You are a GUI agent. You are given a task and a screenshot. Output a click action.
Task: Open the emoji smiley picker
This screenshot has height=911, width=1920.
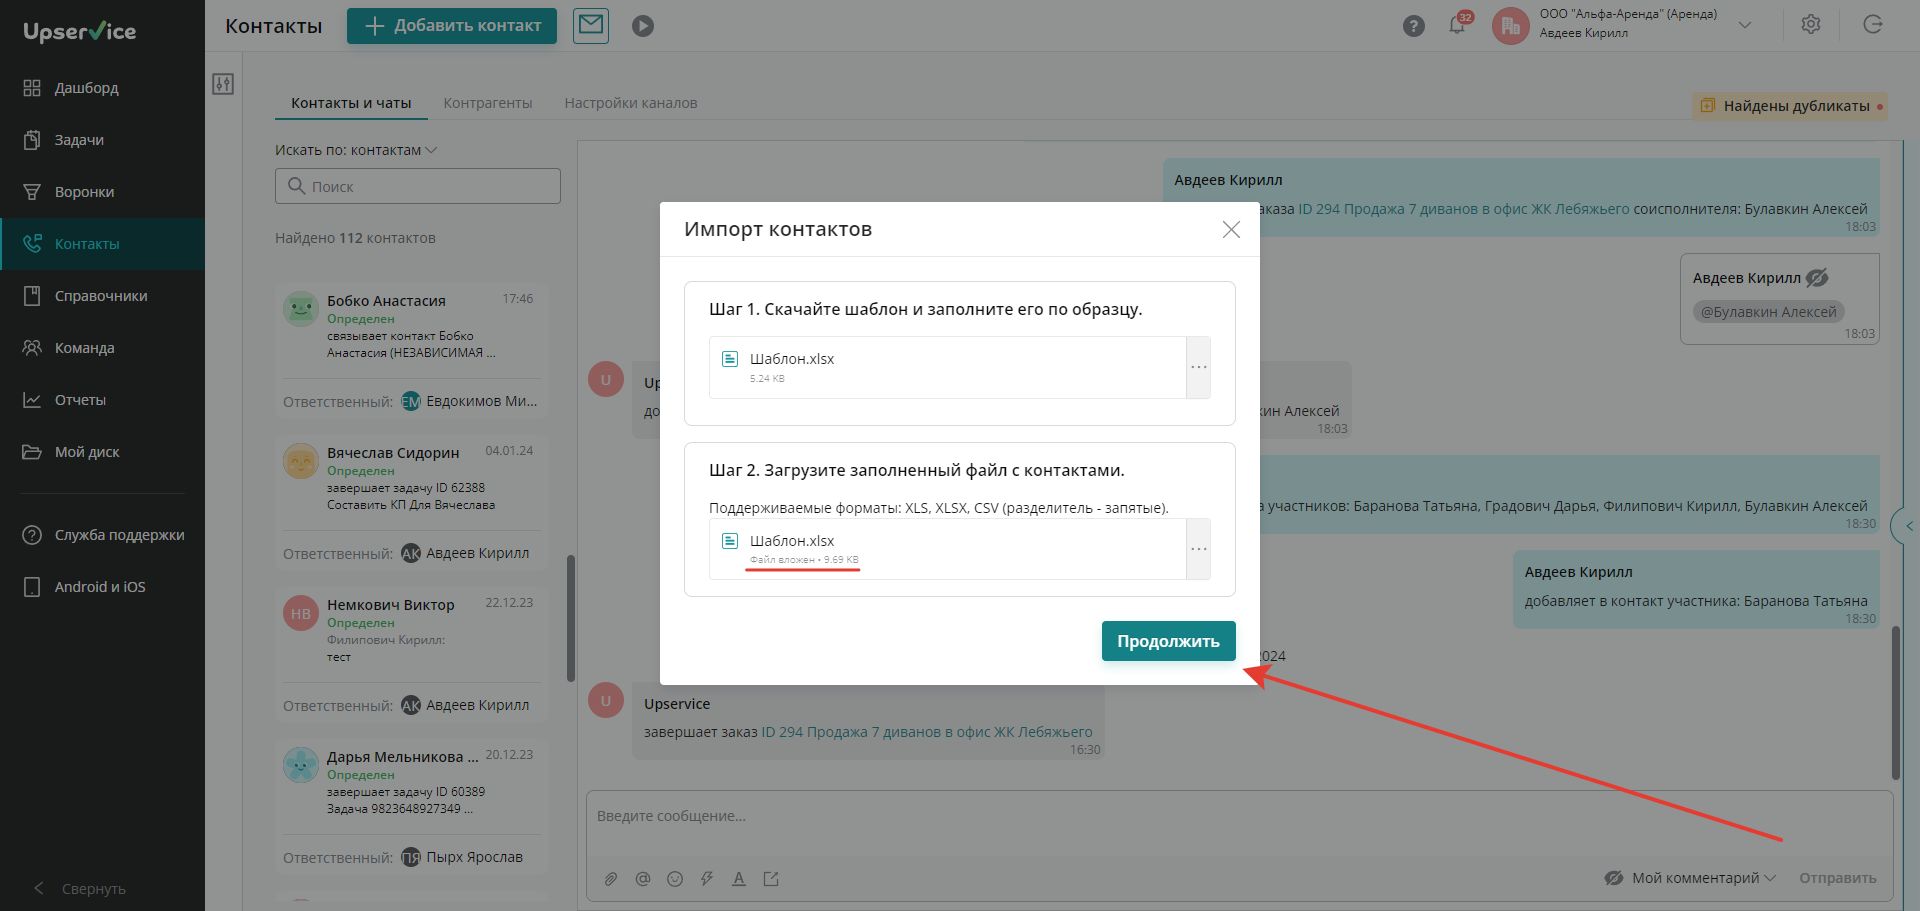[675, 879]
